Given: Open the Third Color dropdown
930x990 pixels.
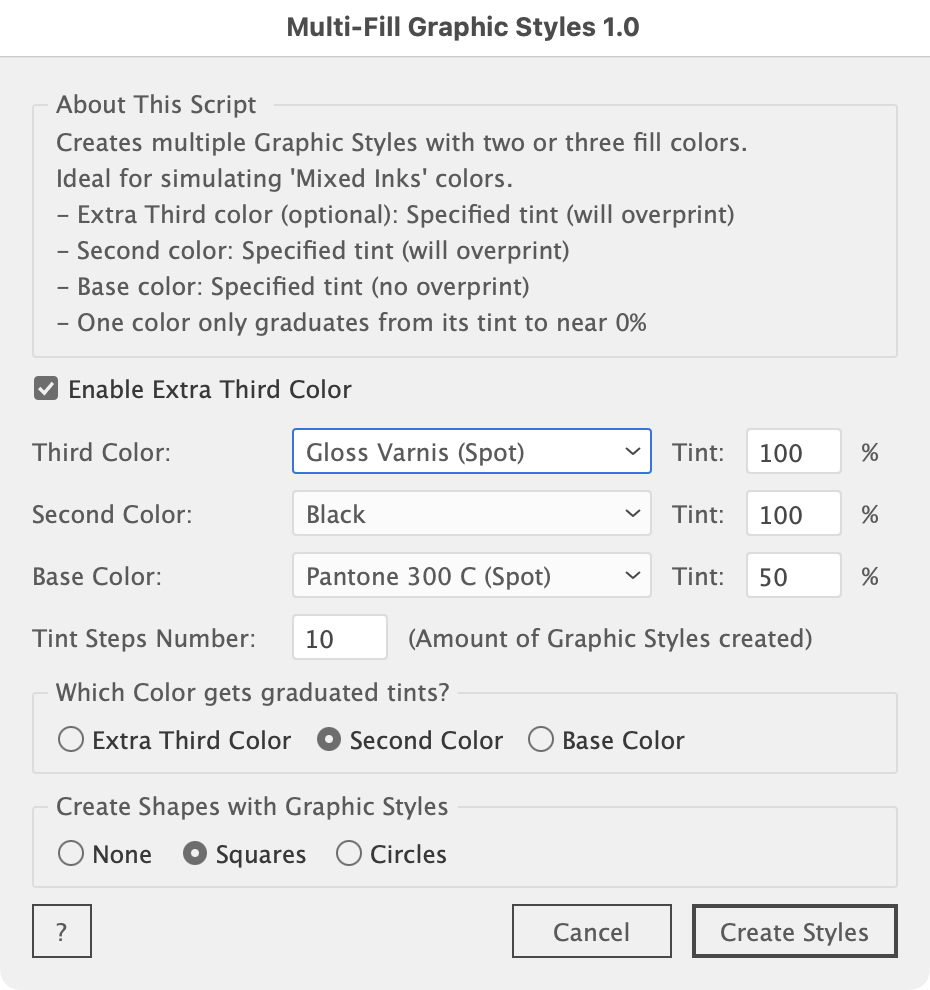Looking at the screenshot, I should click(x=471, y=452).
